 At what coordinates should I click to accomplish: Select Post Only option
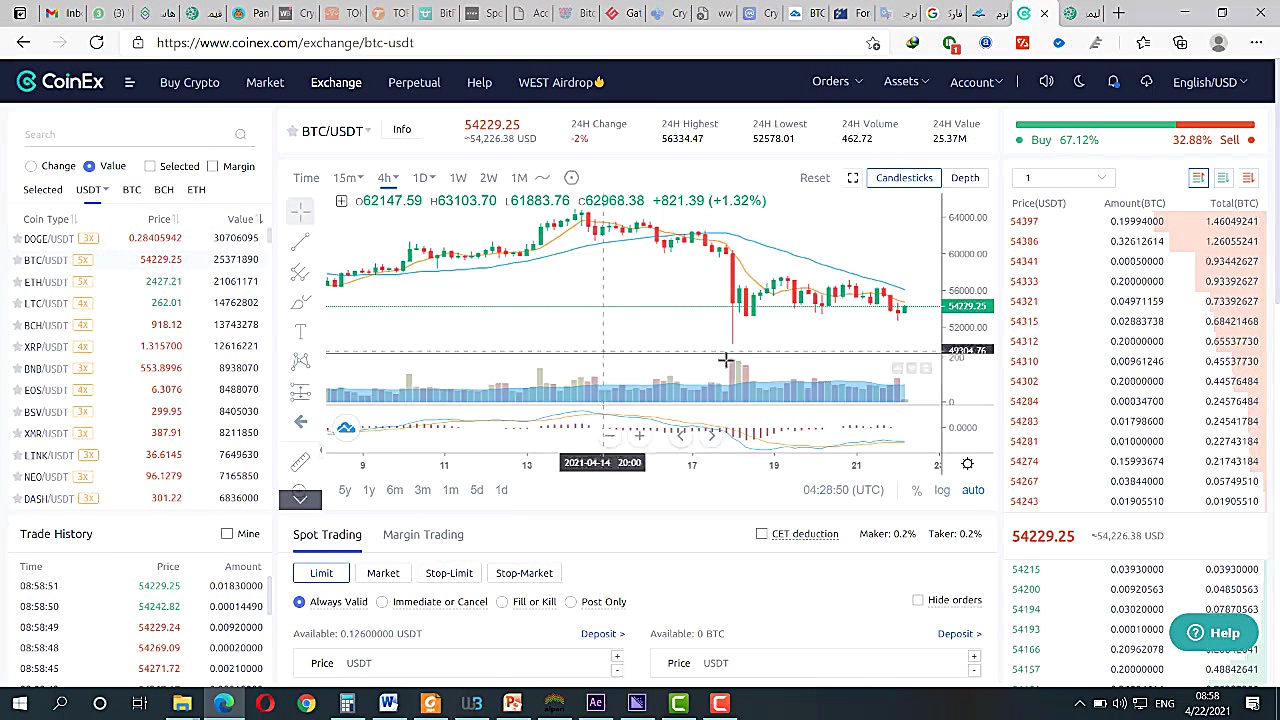pyautogui.click(x=570, y=602)
